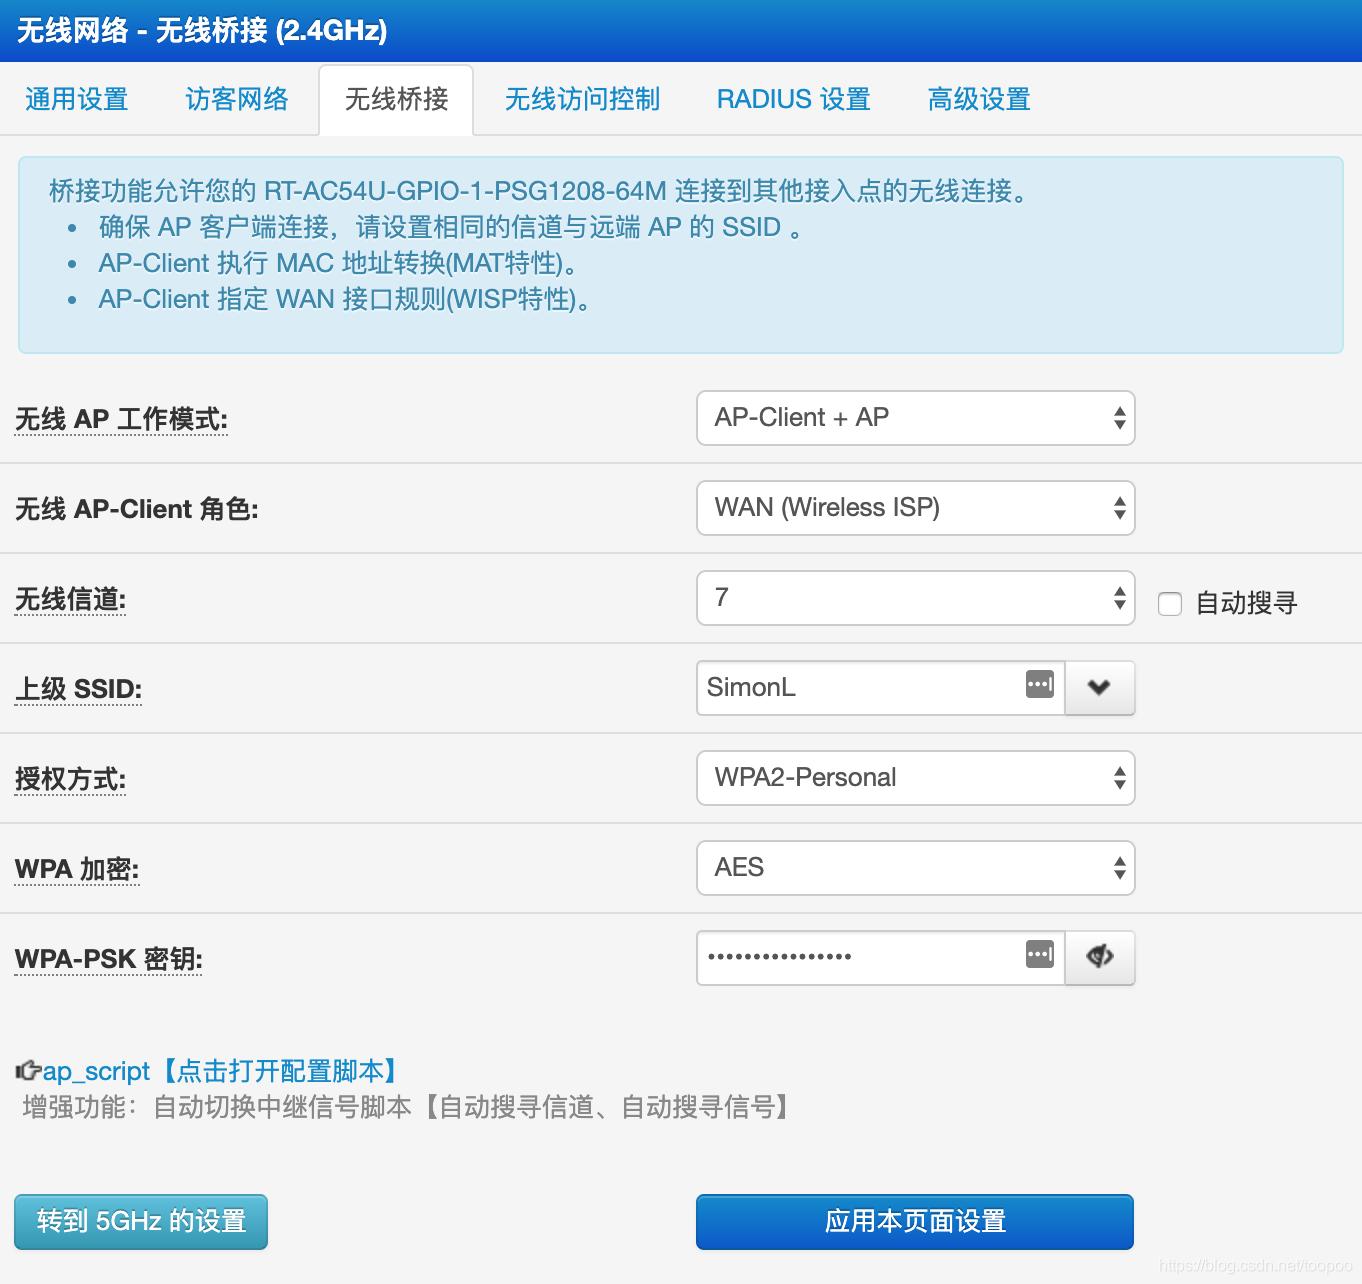Click the down-arrow scan button beside SimonL SSID
This screenshot has height=1284, width=1362.
[x=1100, y=688]
